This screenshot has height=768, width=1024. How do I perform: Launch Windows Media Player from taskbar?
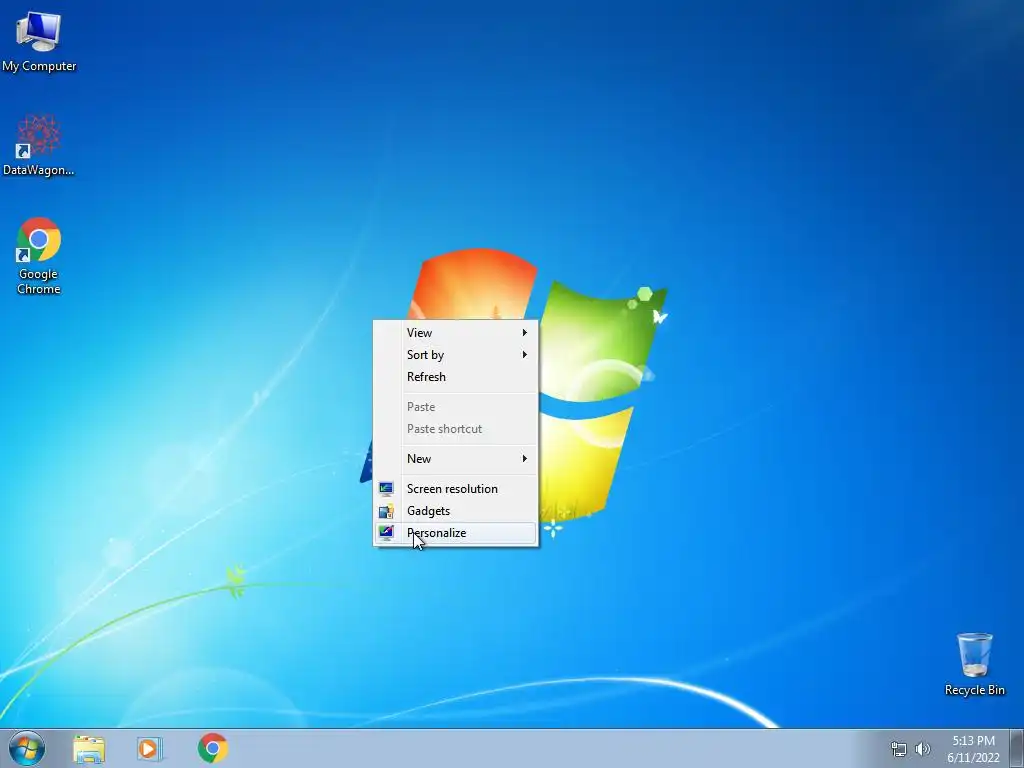click(150, 748)
